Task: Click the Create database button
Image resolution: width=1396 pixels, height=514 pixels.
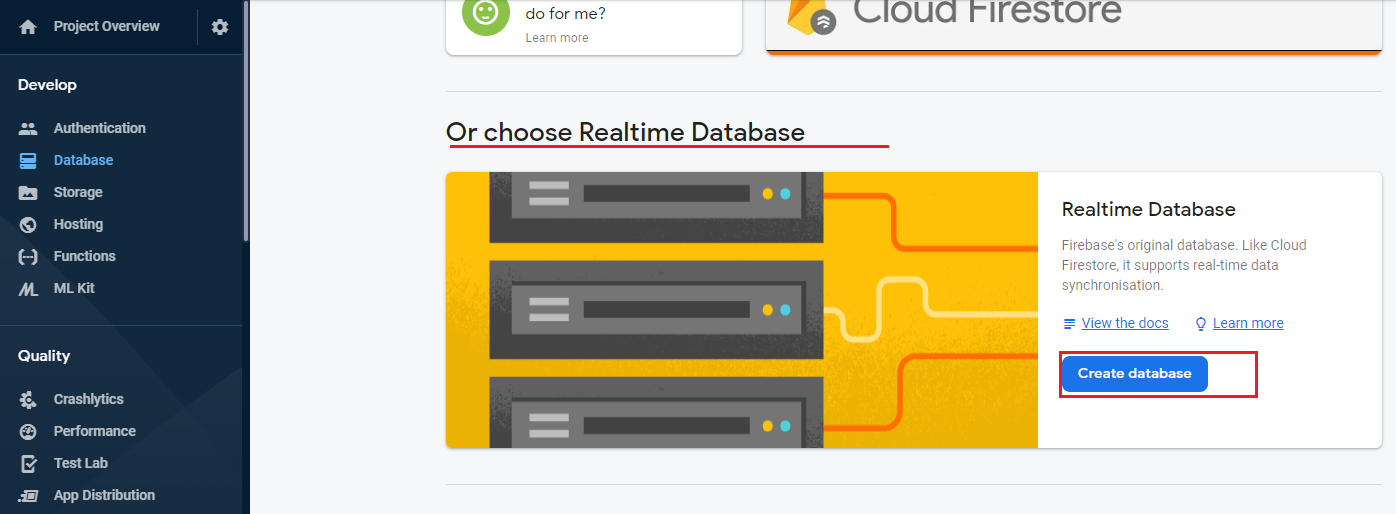Action: coord(1134,374)
